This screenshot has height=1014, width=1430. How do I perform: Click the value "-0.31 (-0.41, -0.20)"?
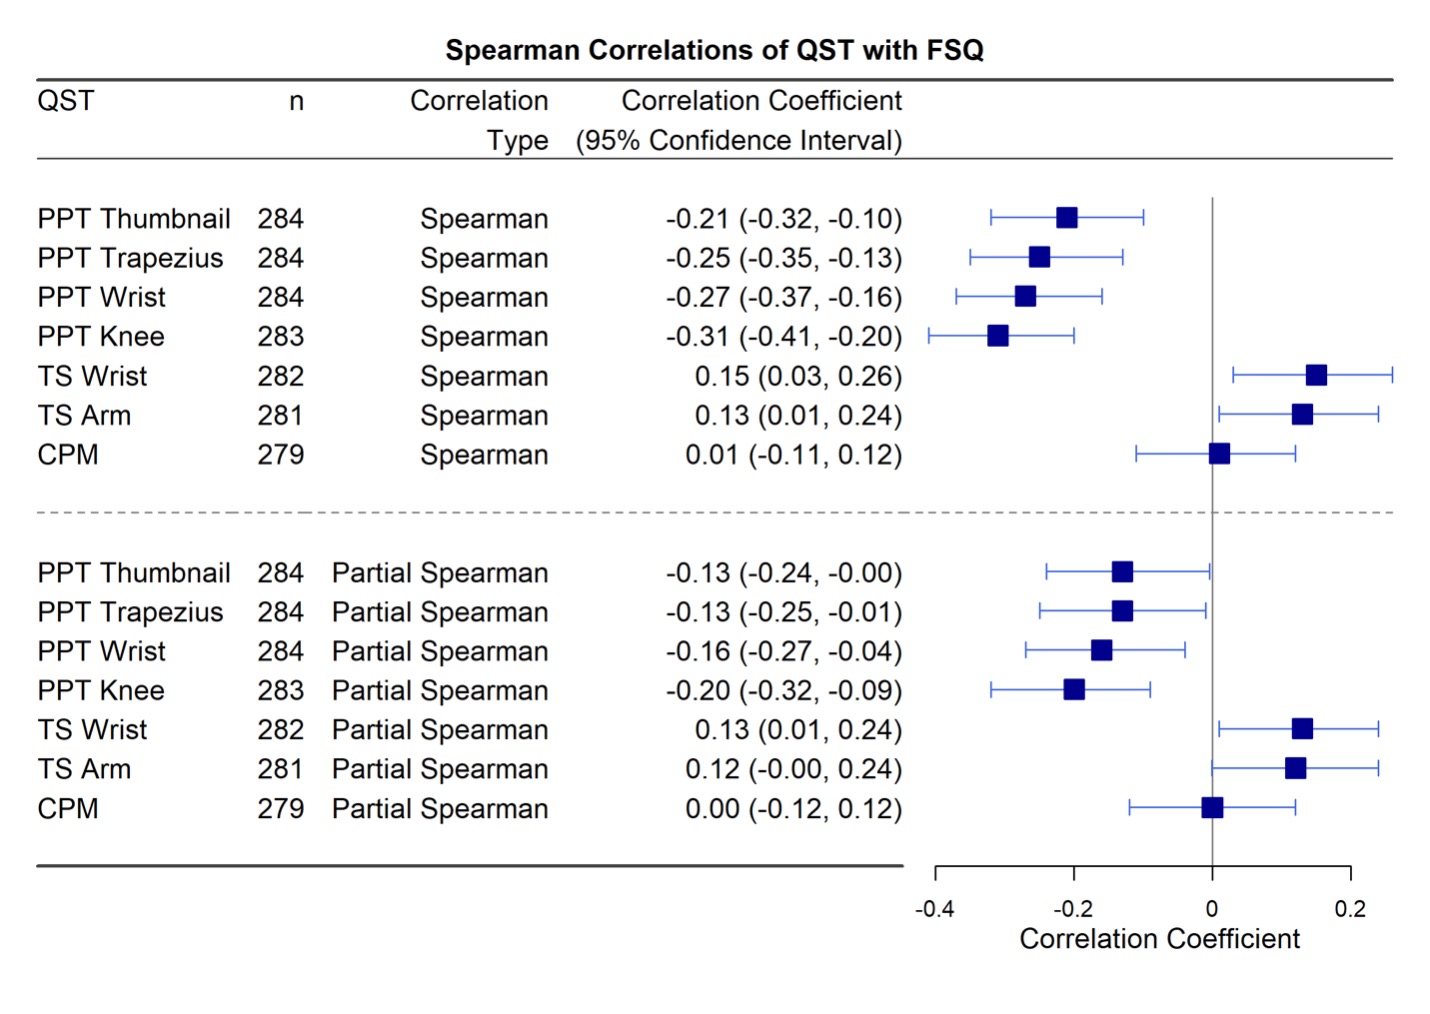[x=784, y=337]
